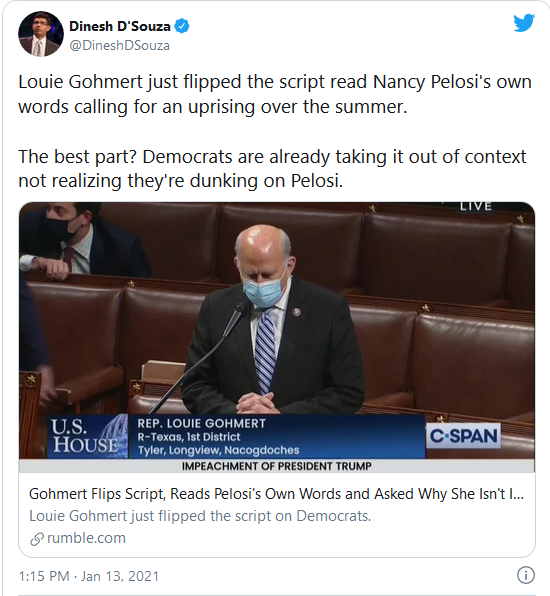This screenshot has width=550, height=596.
Task: Click the 1:15 PM · Jan 13, 2021 timestamp
Action: coord(89,576)
